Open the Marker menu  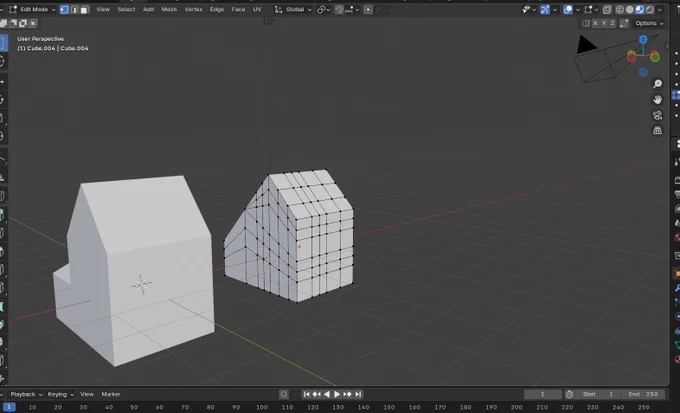(x=111, y=394)
